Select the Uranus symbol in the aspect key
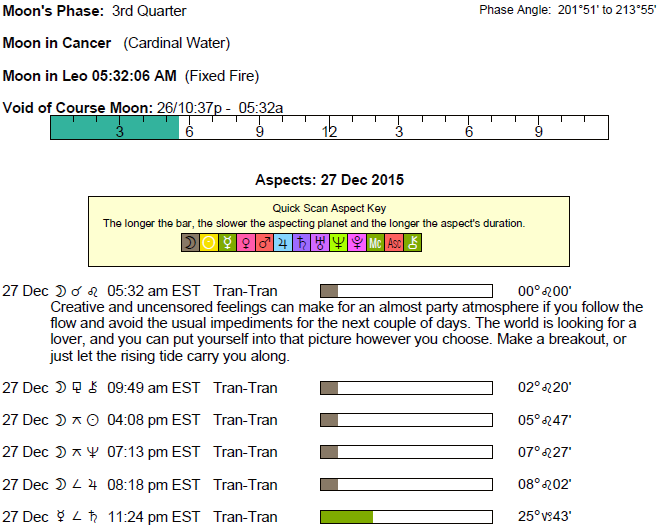This screenshot has height=527, width=659. coord(320,243)
